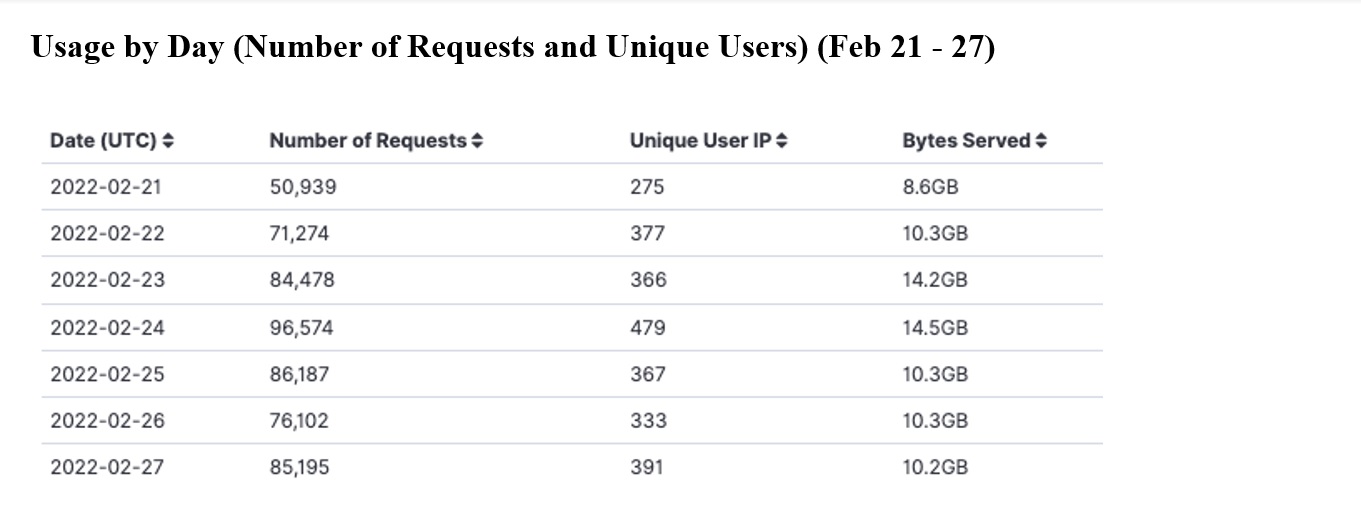
Task: Select the 2022-02-24 date cell
Action: 107,328
